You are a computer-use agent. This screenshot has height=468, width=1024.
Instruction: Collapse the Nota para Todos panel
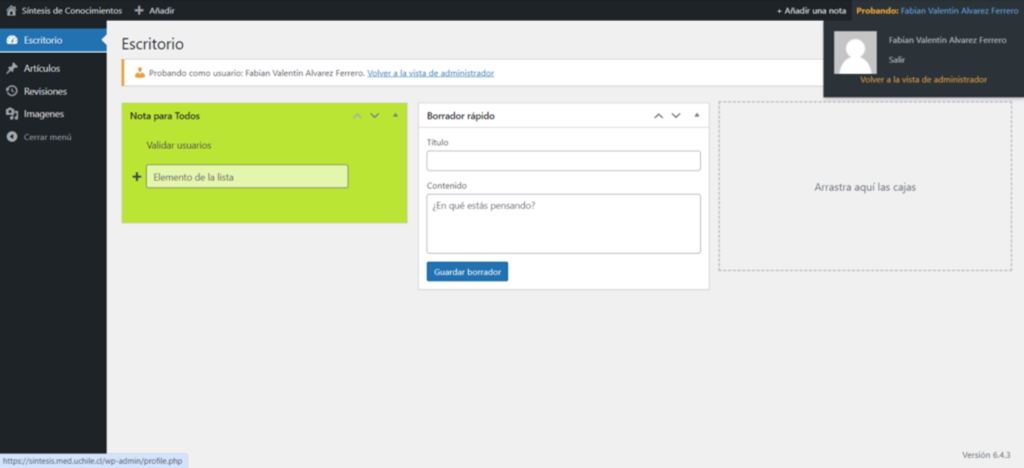coord(395,116)
